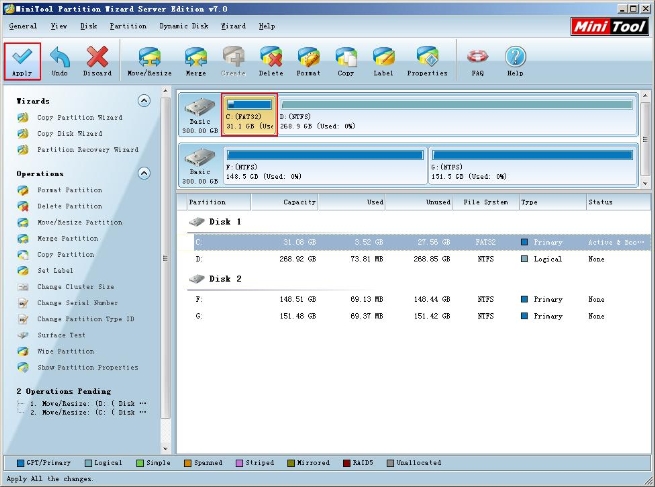The image size is (655, 487).
Task: Select C: FAT32 partition block in disk map
Action: click(249, 114)
